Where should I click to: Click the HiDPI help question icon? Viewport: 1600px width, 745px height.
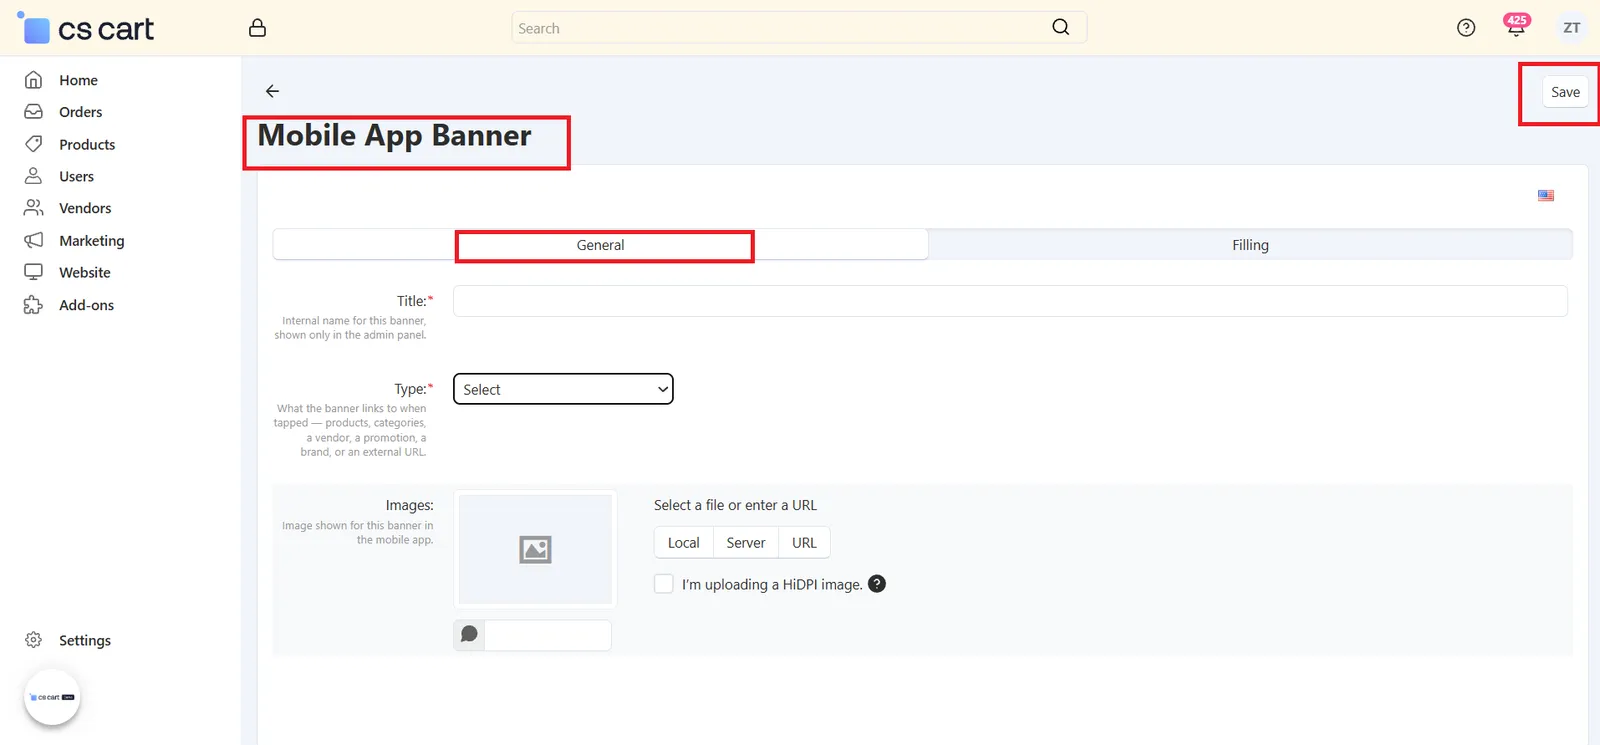point(877,584)
